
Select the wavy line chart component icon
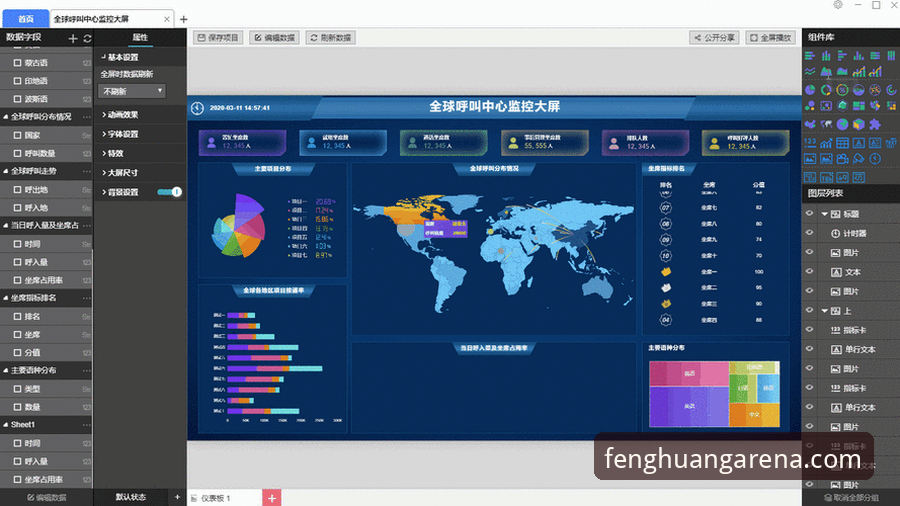coord(810,72)
